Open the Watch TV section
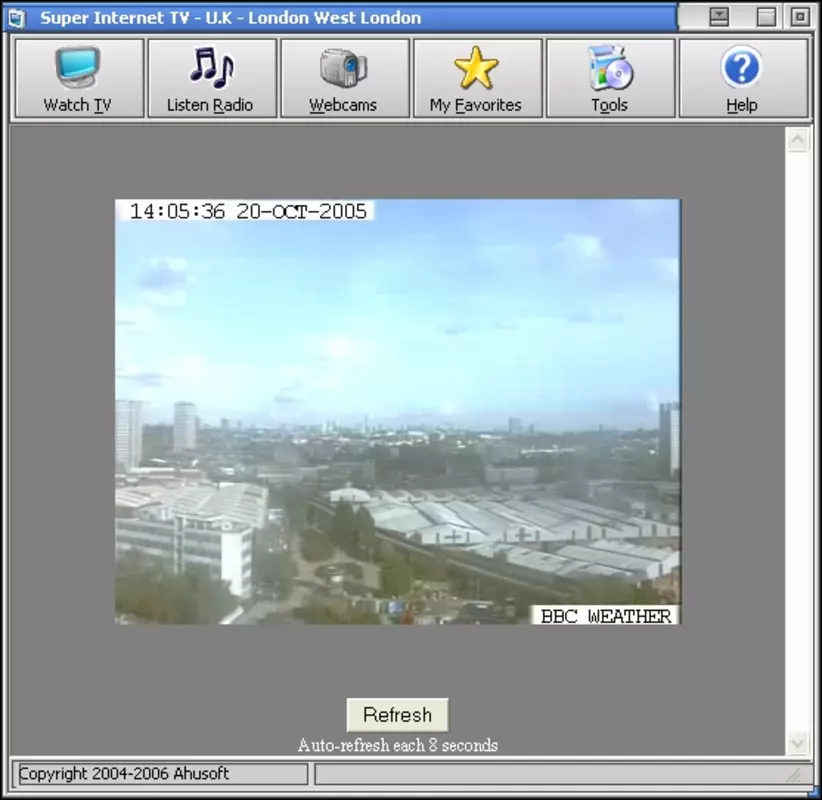The image size is (822, 800). coord(79,78)
